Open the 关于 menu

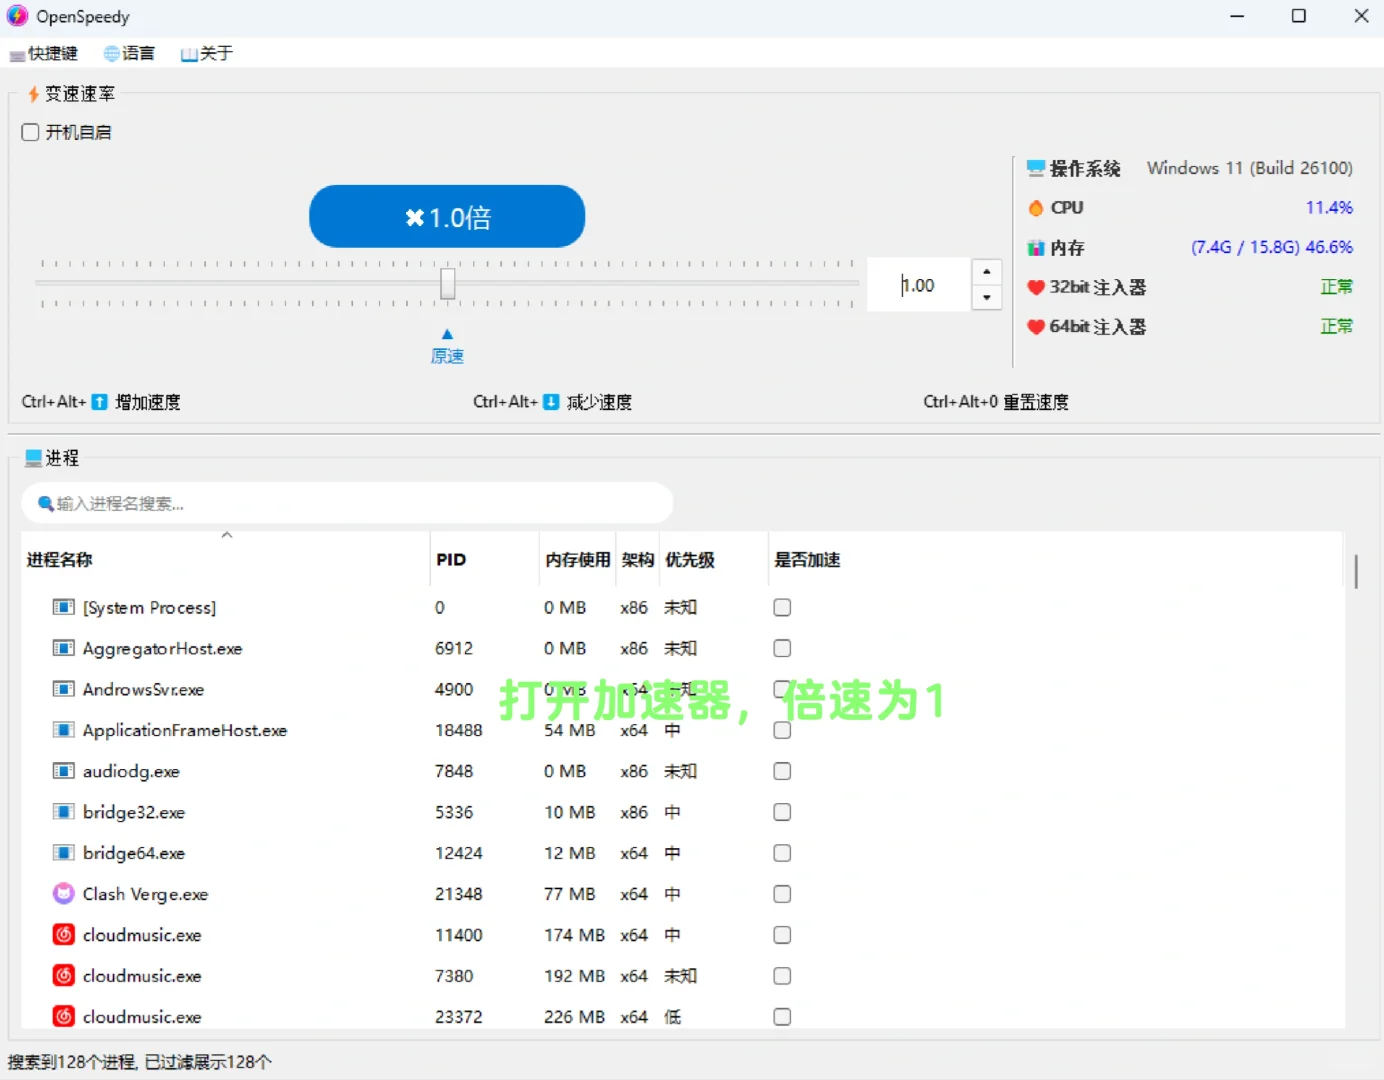(207, 53)
